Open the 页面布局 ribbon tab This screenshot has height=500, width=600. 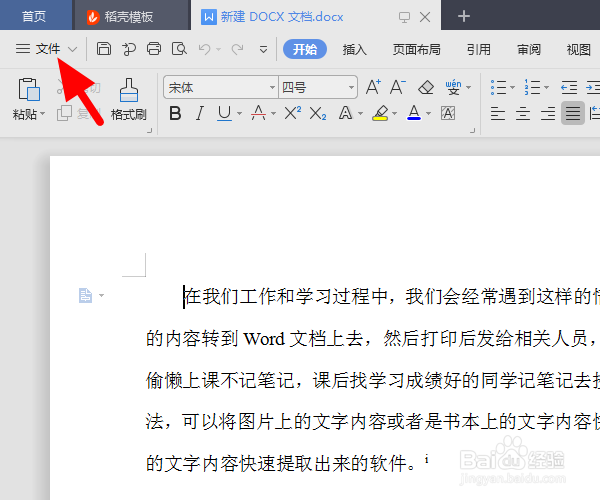pyautogui.click(x=416, y=49)
